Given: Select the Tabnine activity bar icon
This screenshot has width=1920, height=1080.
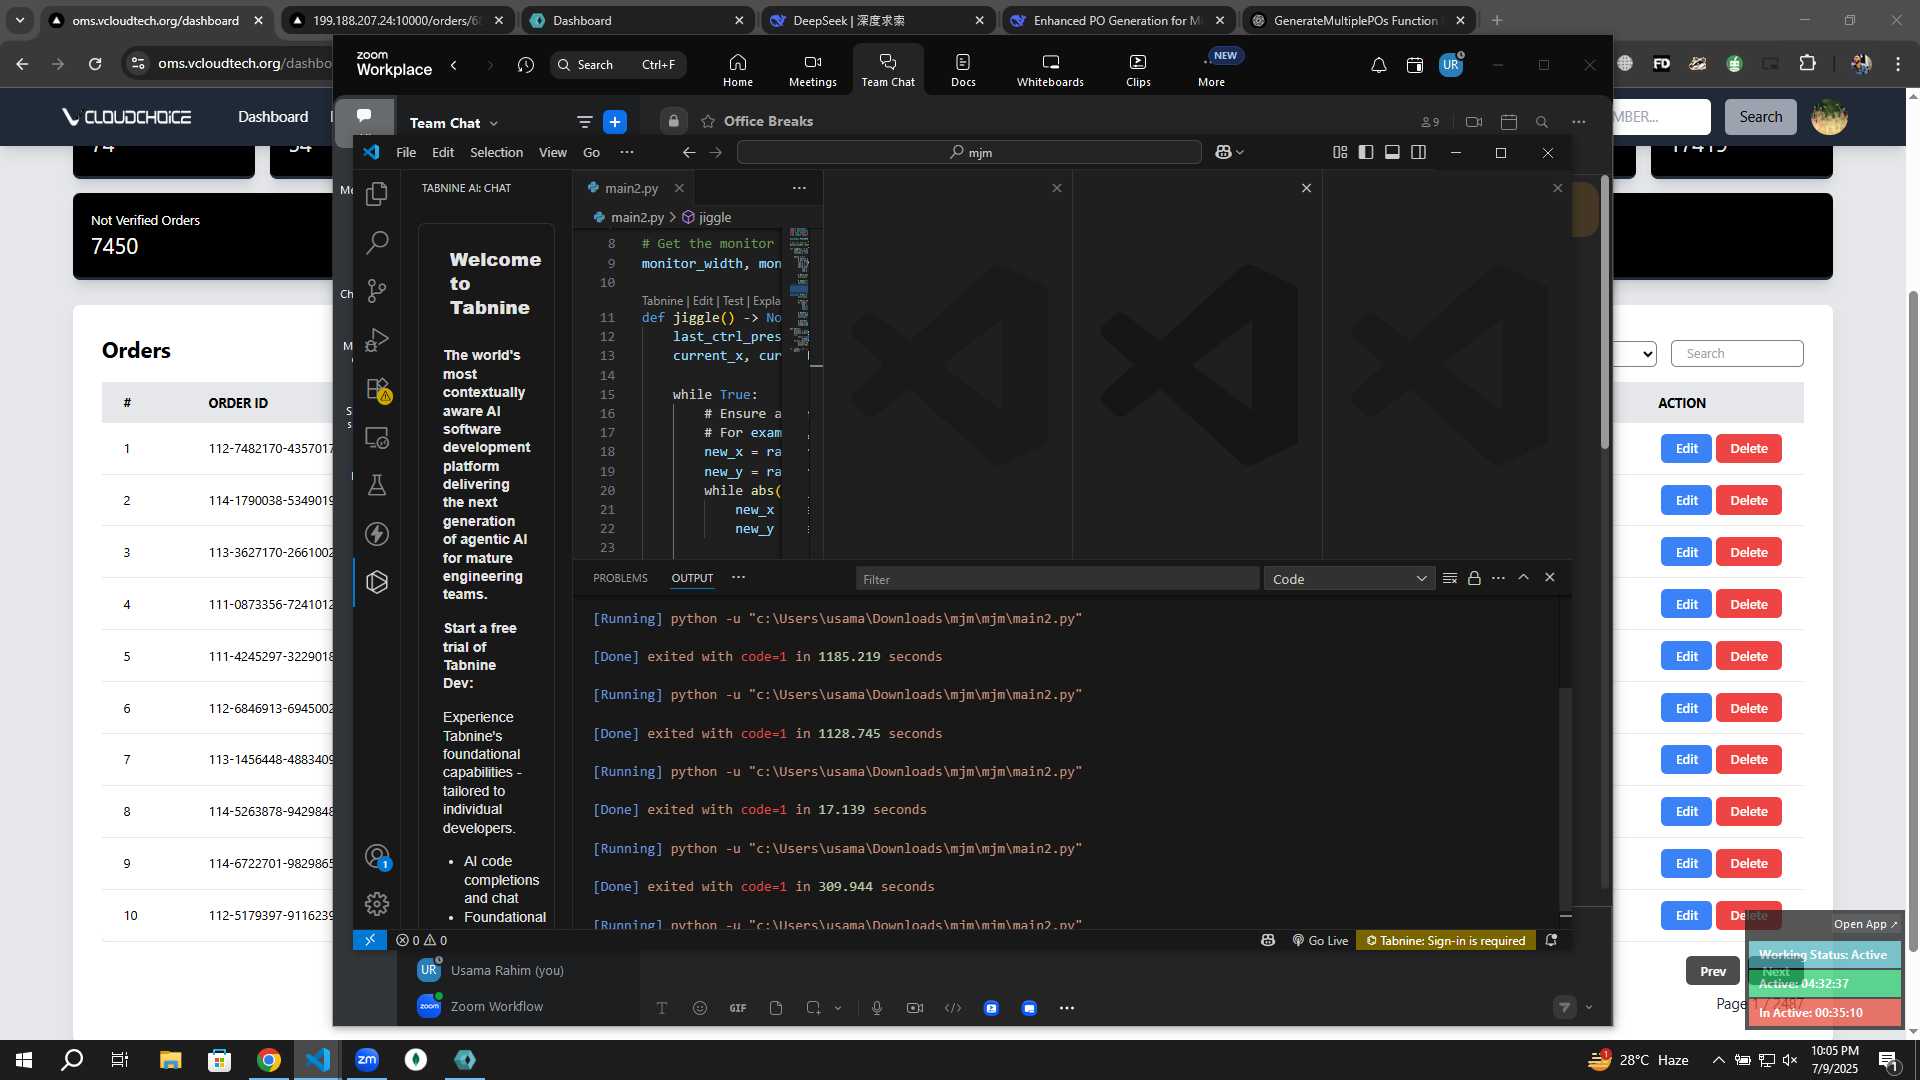Looking at the screenshot, I should tap(377, 582).
